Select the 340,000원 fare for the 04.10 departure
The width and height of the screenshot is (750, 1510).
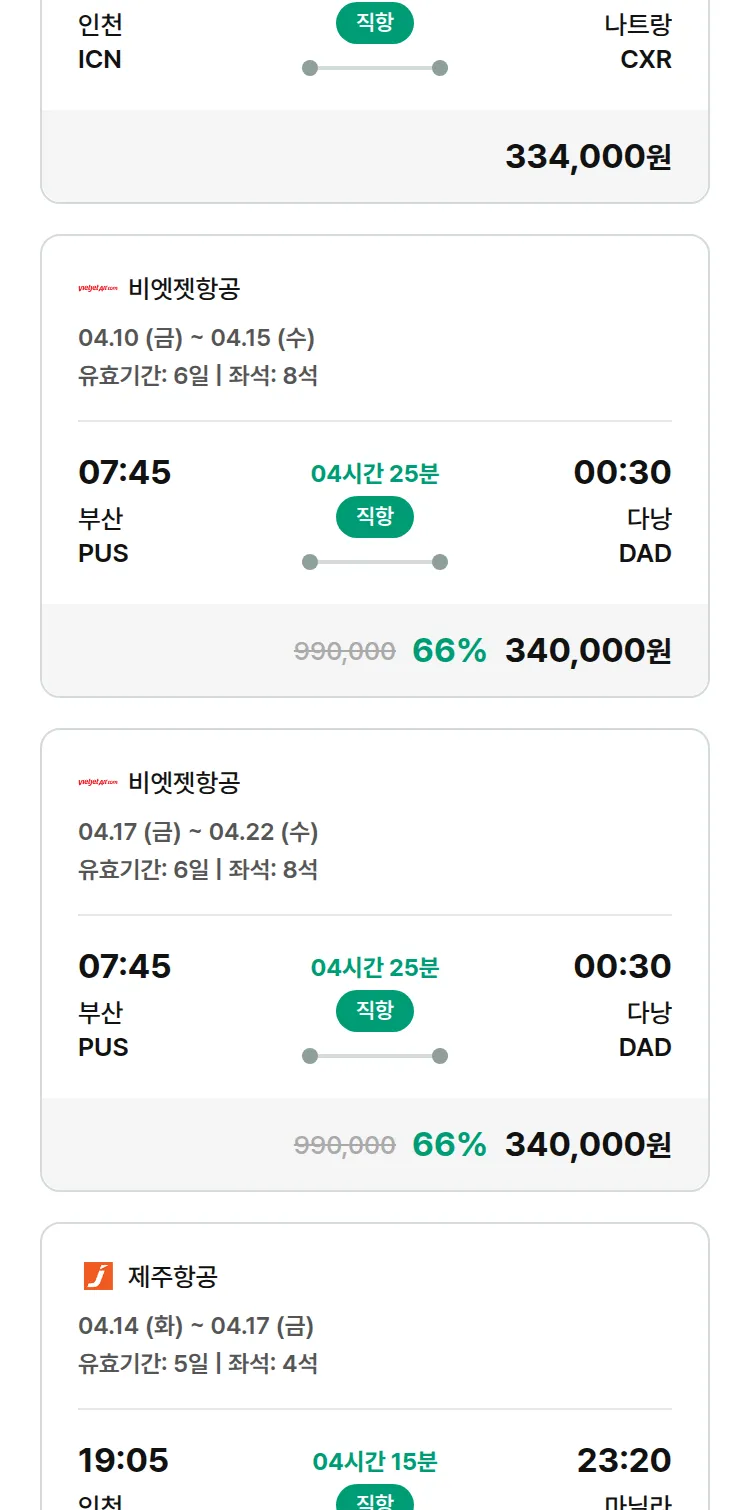click(x=588, y=651)
